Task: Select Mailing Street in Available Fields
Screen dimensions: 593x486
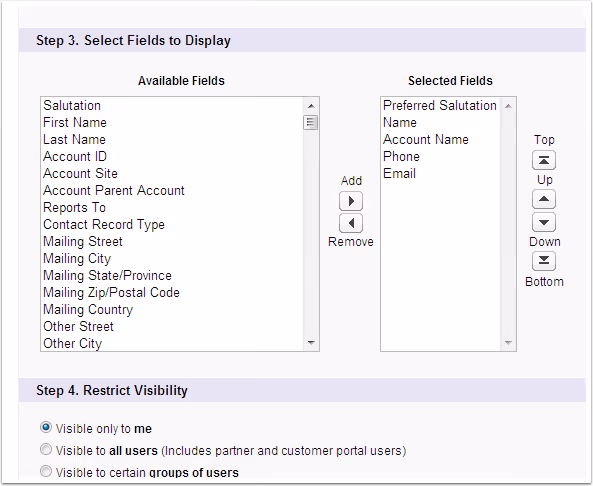Action: pos(172,242)
